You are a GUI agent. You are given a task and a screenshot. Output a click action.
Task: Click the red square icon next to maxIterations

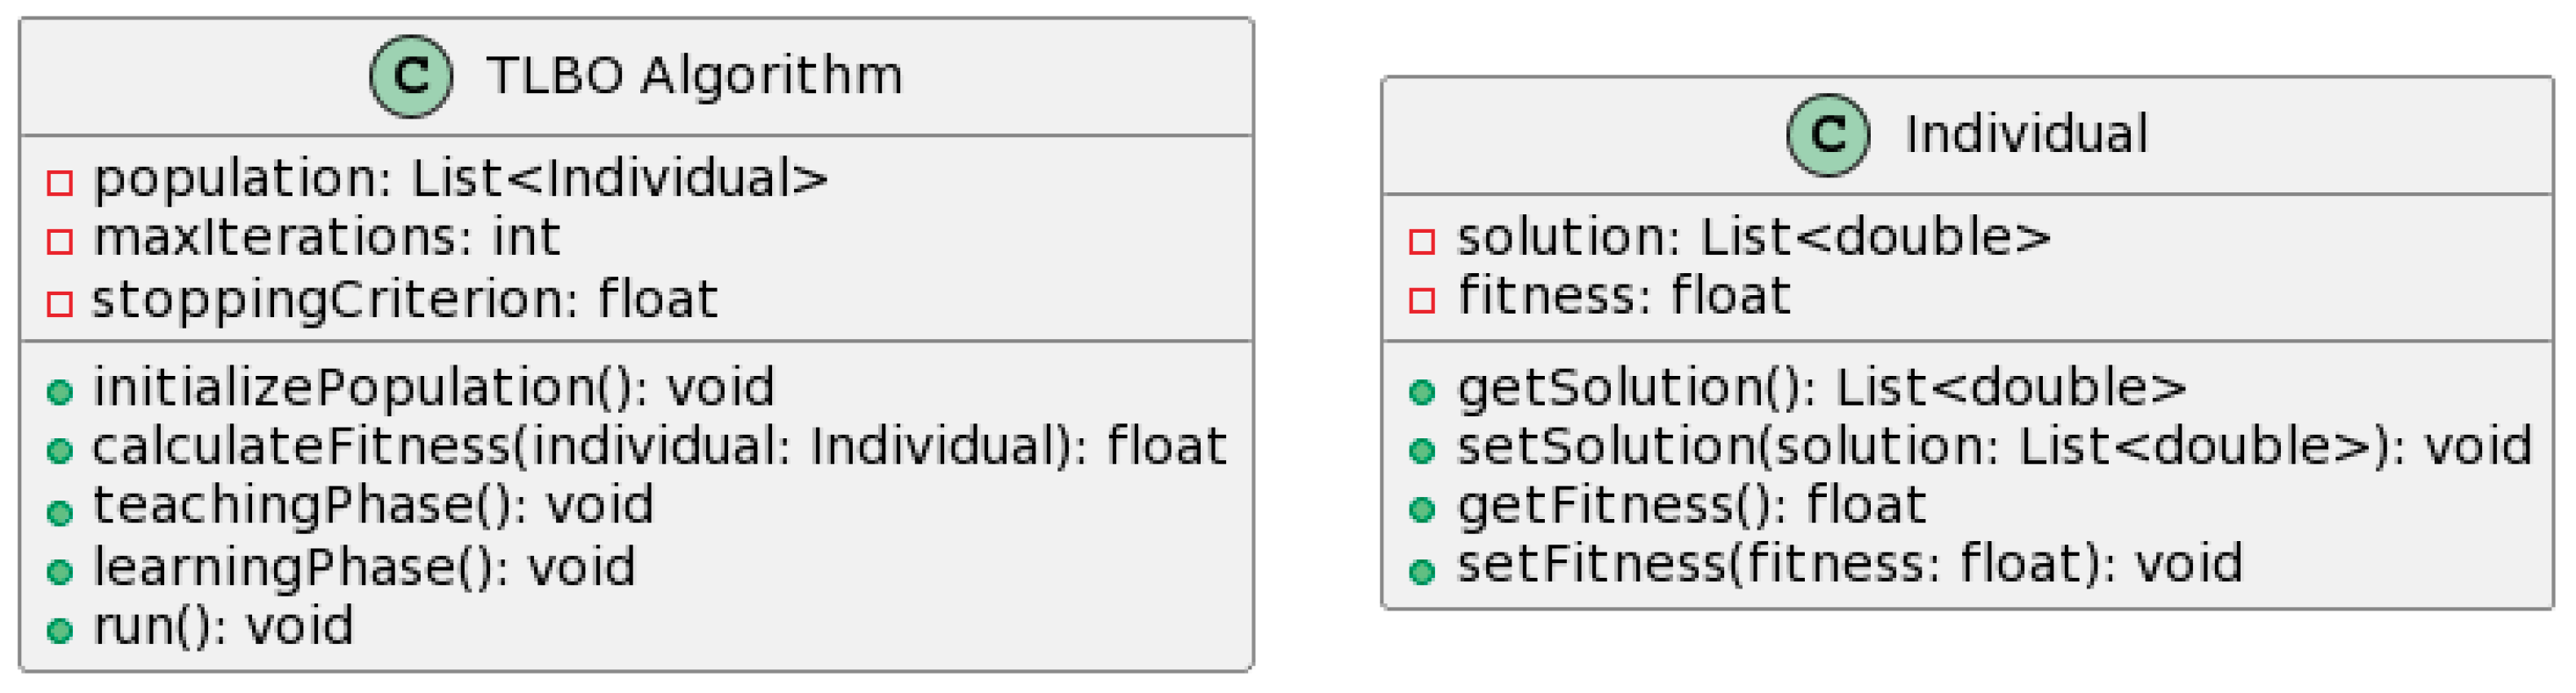pyautogui.click(x=60, y=242)
